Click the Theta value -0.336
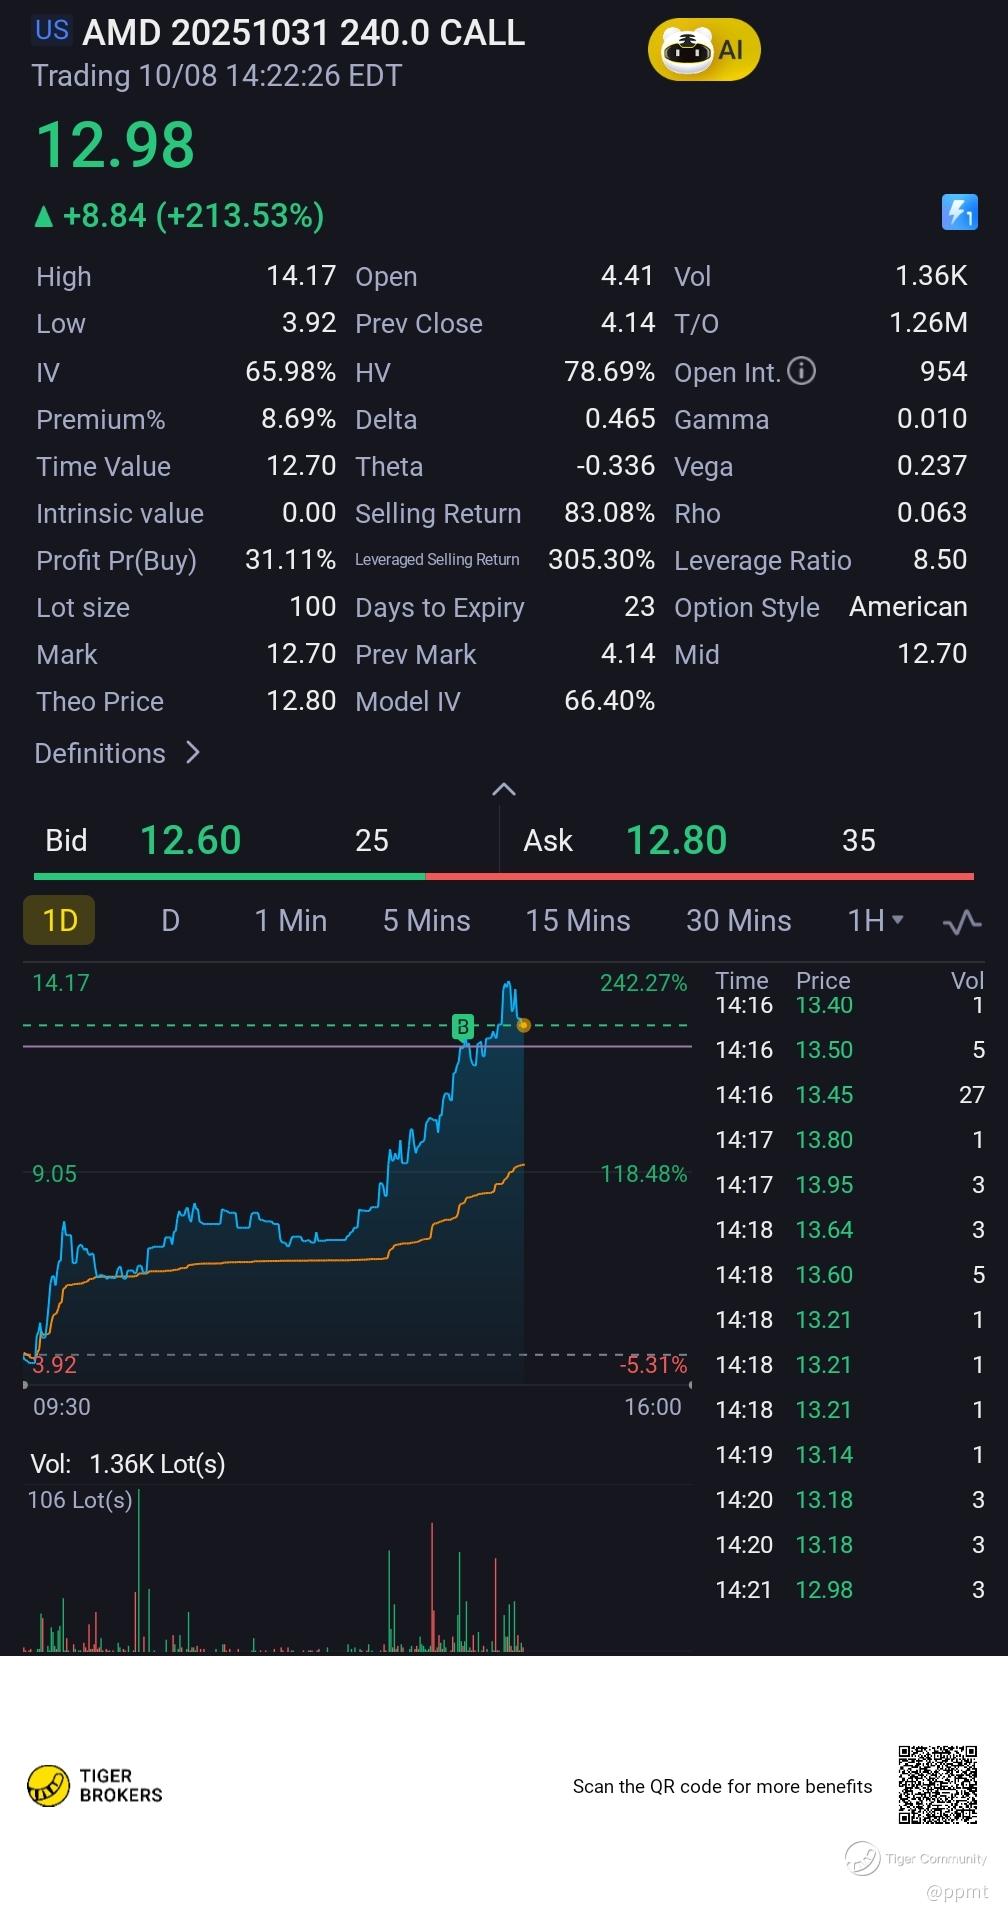This screenshot has width=1008, height=1915. pos(616,466)
